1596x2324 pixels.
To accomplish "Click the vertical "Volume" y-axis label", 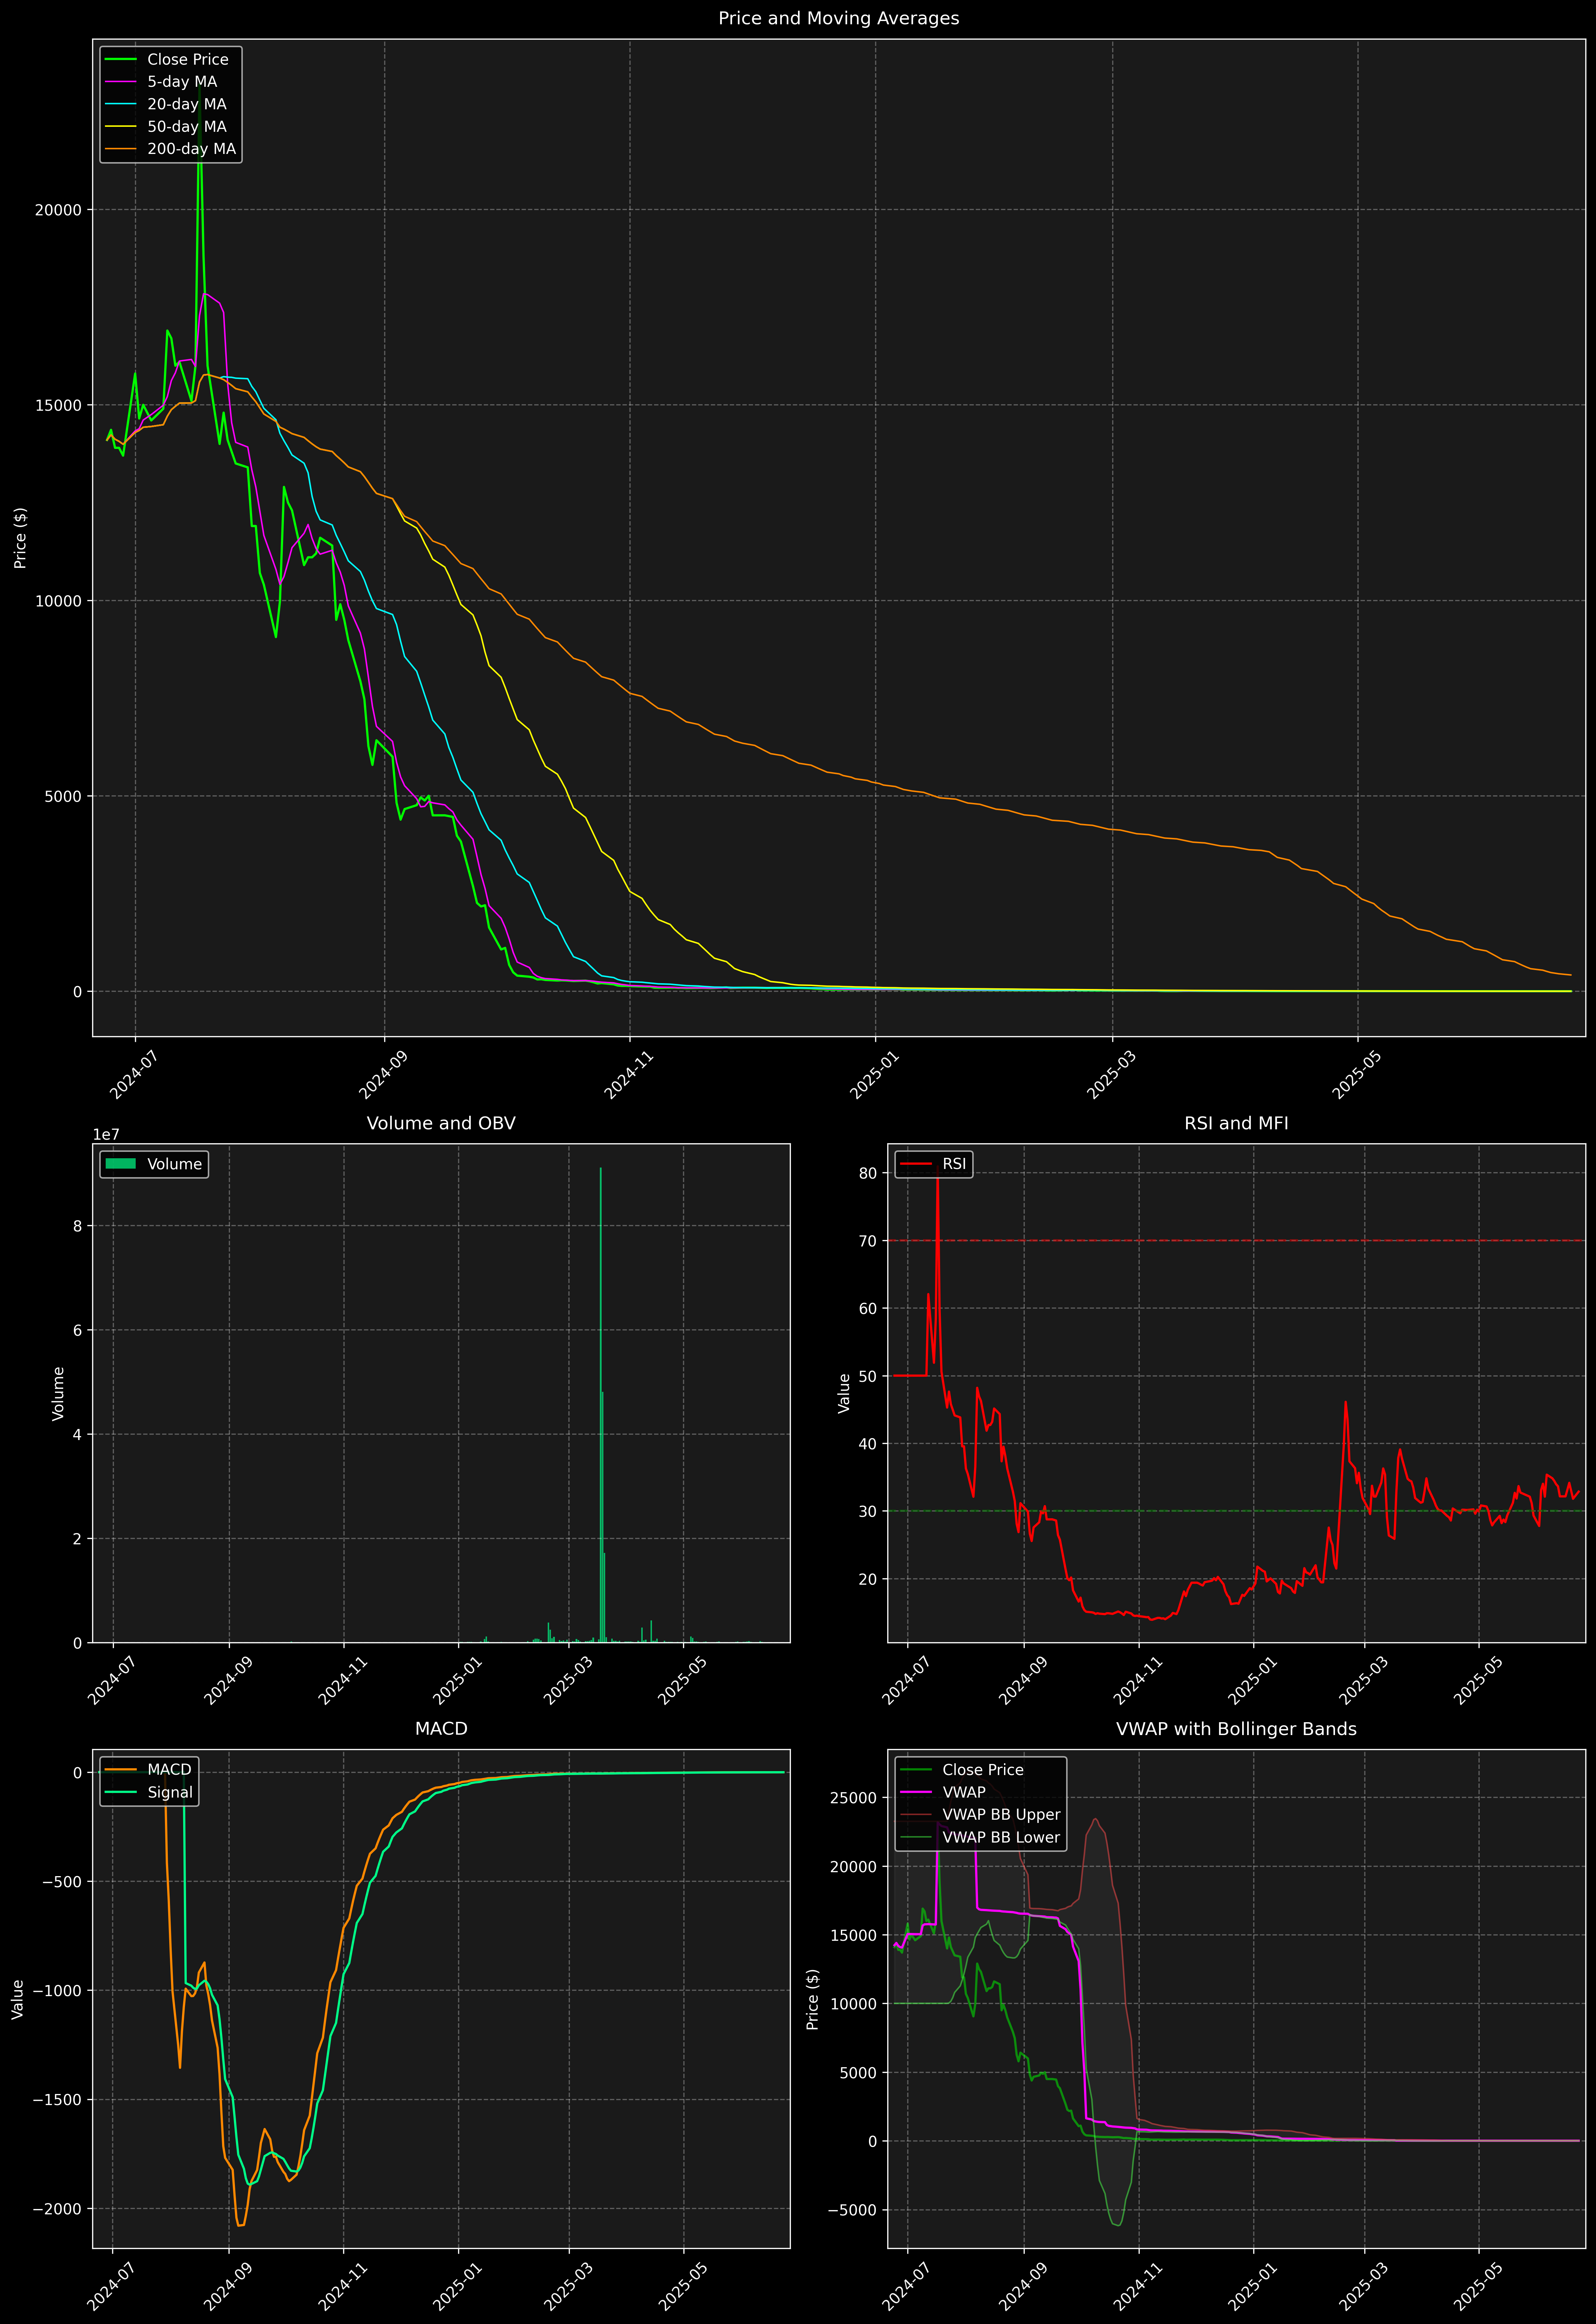I will 58,1393.
